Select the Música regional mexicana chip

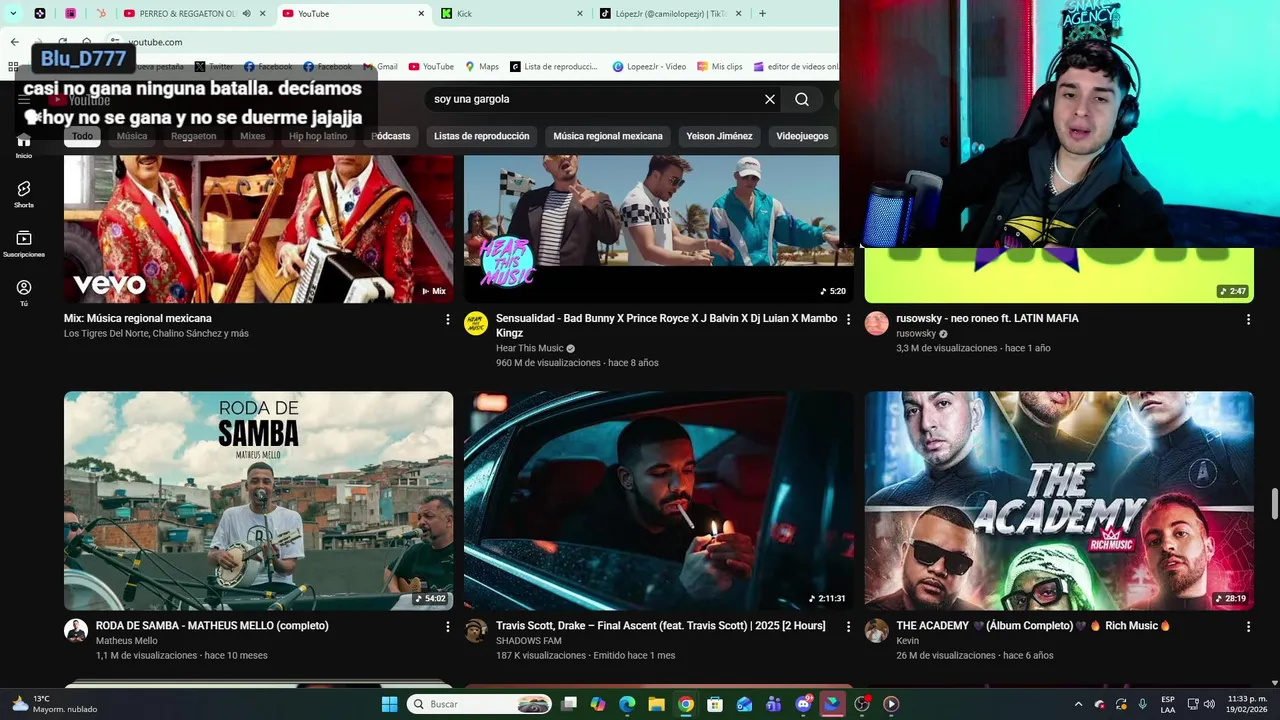pyautogui.click(x=608, y=136)
